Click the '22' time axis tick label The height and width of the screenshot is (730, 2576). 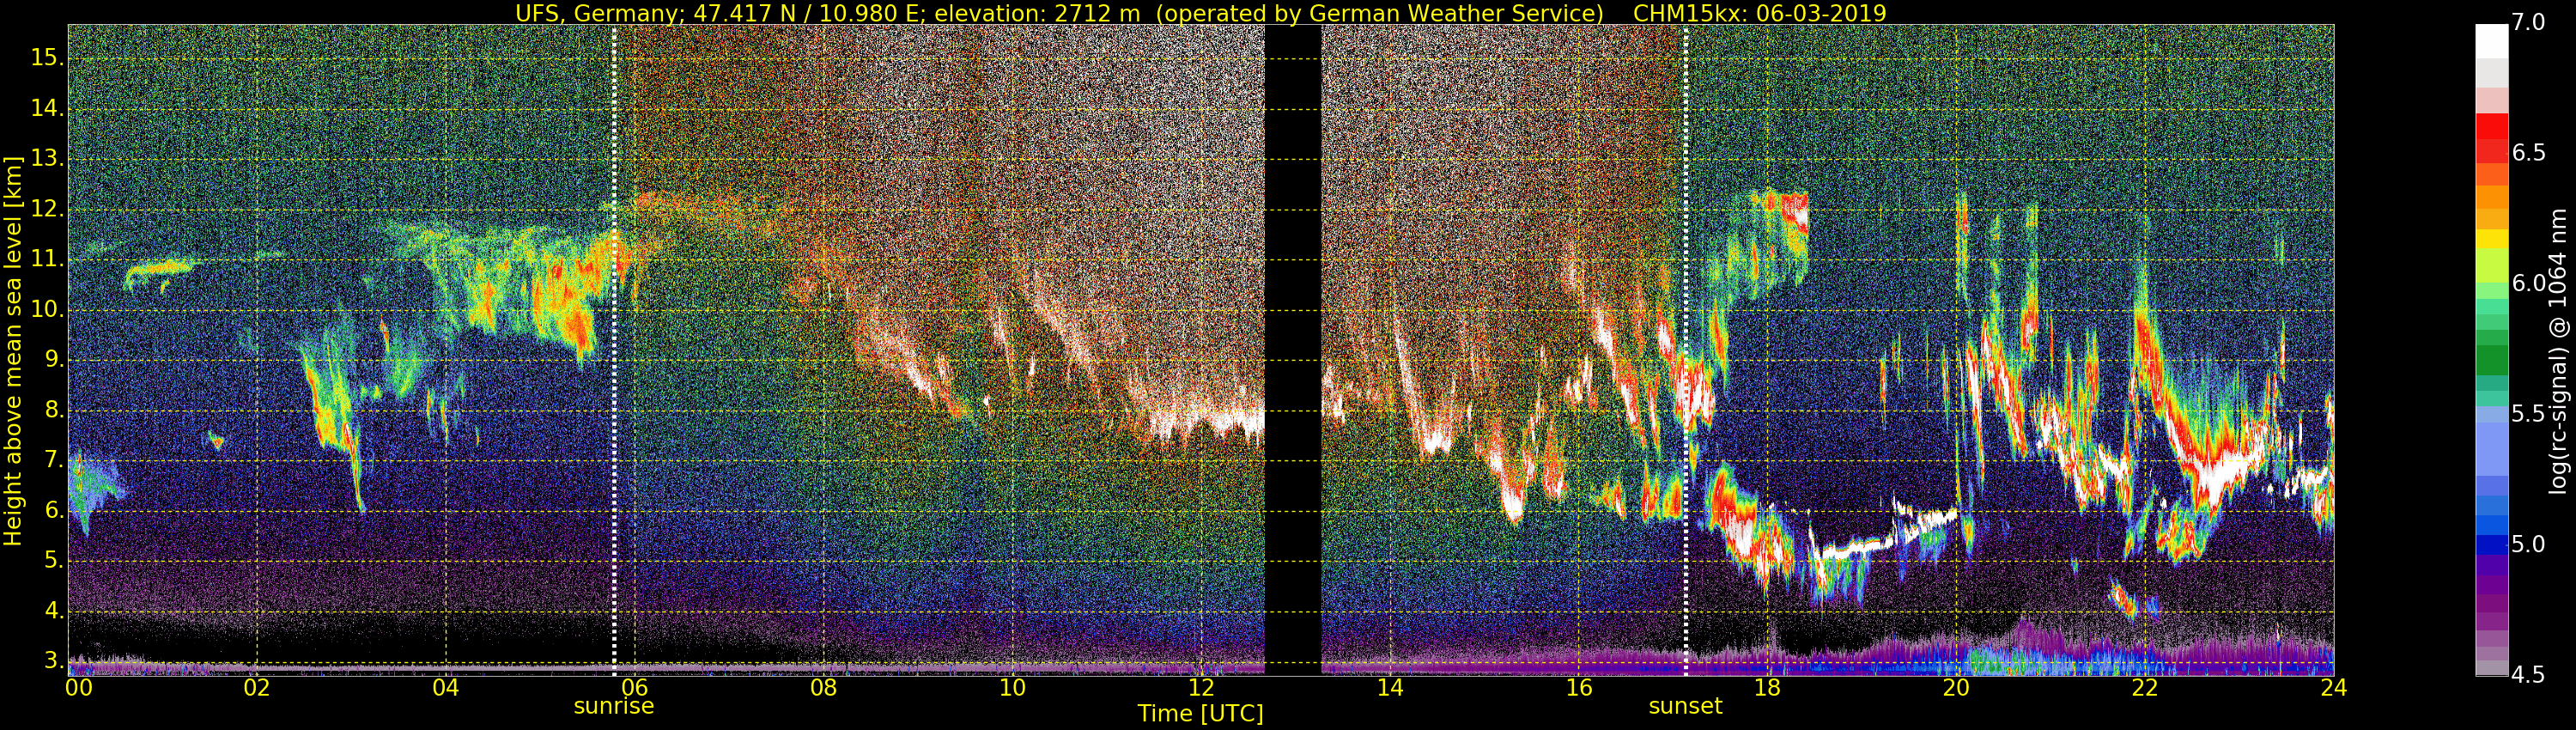click(2145, 688)
